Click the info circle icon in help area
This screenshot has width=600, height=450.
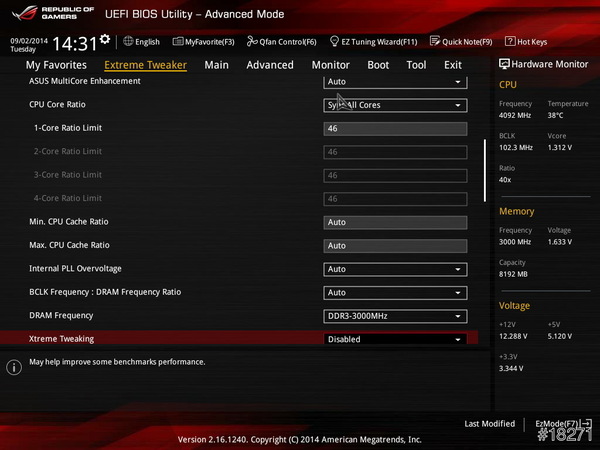[14, 367]
